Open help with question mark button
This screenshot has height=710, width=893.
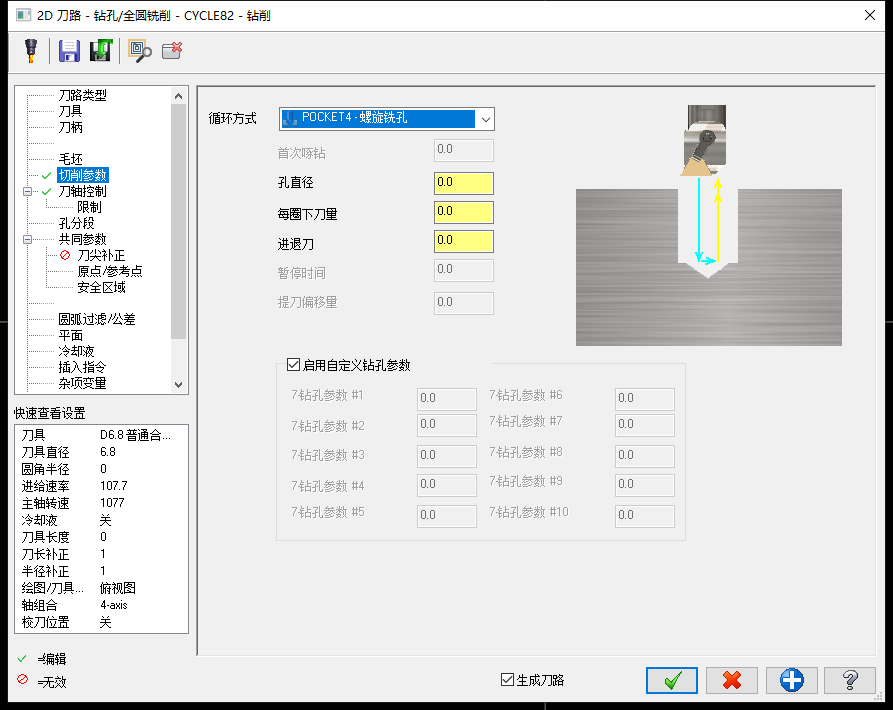coord(850,680)
